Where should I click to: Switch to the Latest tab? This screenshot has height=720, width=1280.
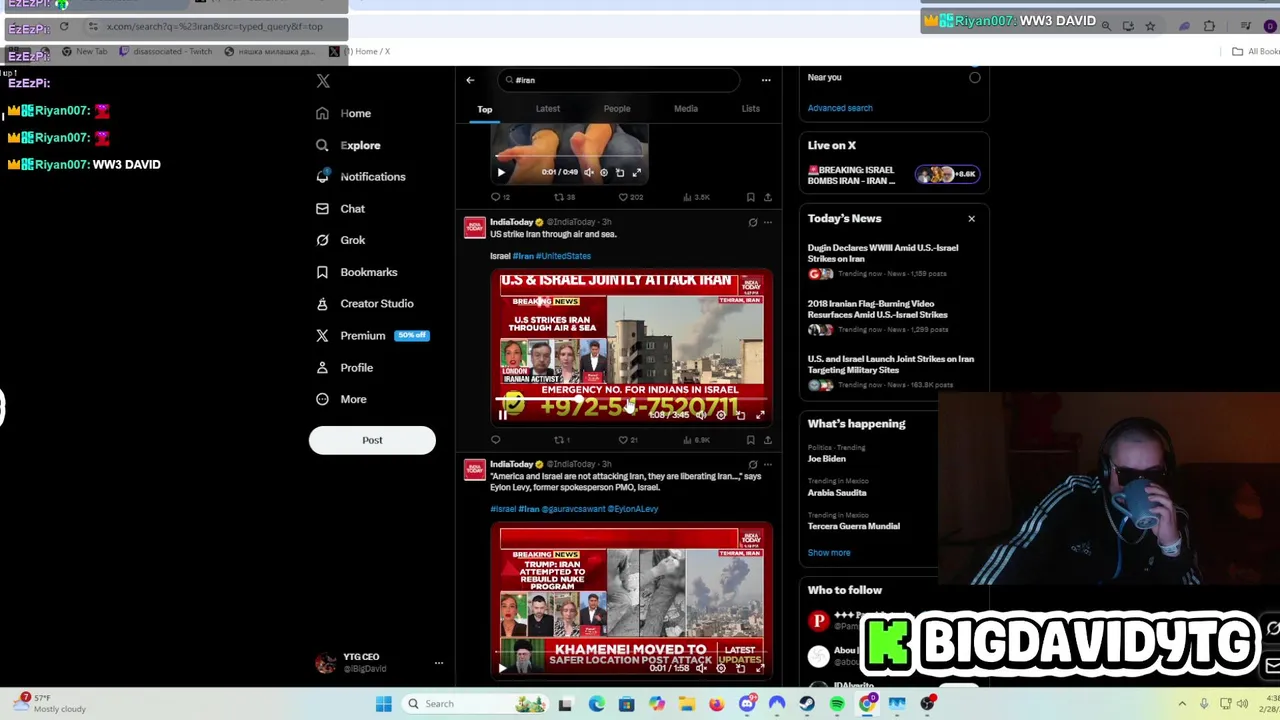click(x=547, y=109)
